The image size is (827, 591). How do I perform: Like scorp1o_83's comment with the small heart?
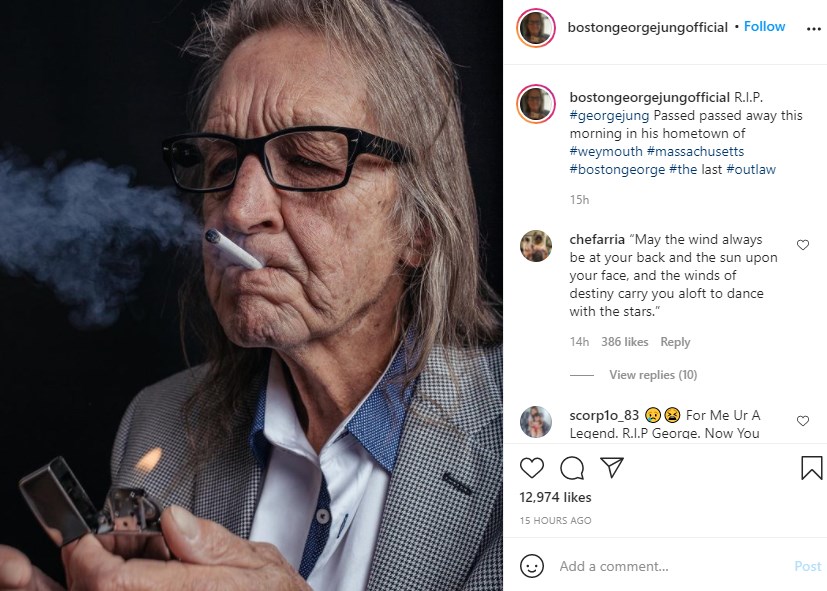pyautogui.click(x=802, y=421)
